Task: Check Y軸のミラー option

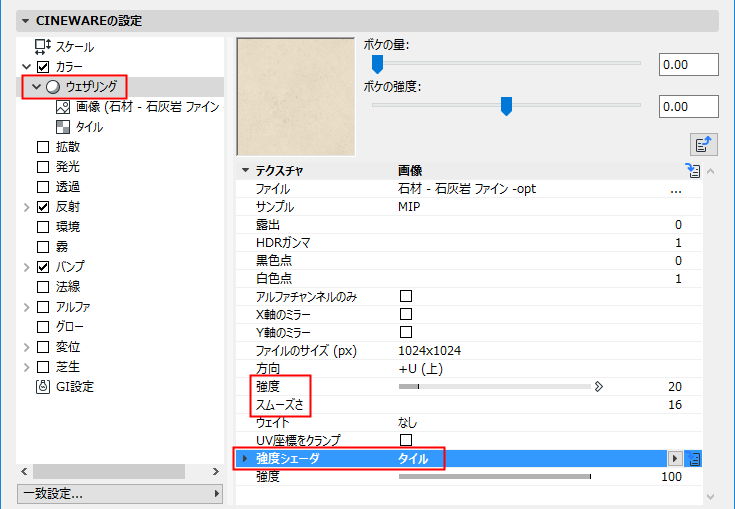Action: click(406, 332)
